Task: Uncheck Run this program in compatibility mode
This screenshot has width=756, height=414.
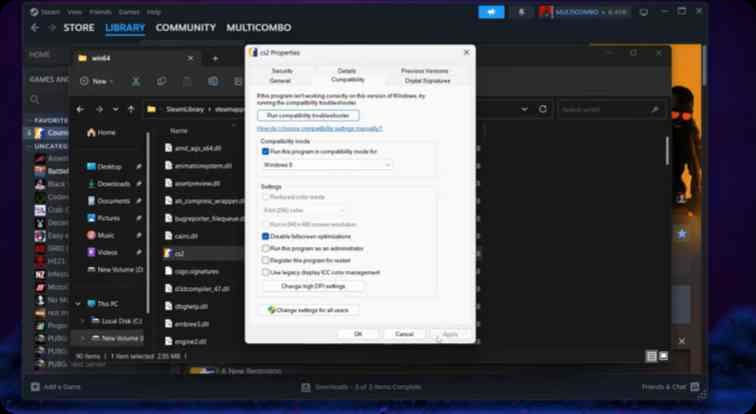Action: [265, 151]
